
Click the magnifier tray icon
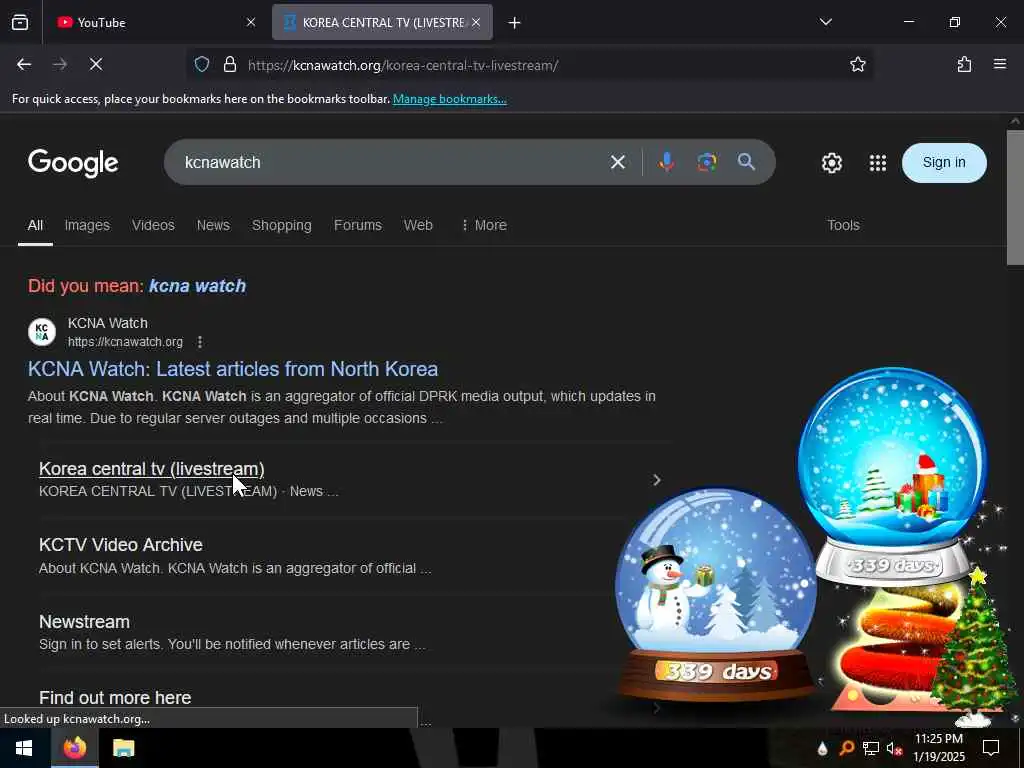click(x=847, y=748)
